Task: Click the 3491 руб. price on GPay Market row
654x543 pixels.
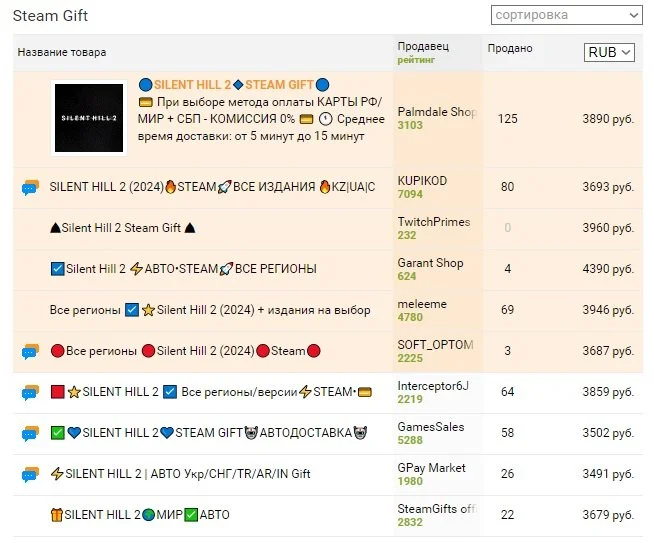Action: 608,474
